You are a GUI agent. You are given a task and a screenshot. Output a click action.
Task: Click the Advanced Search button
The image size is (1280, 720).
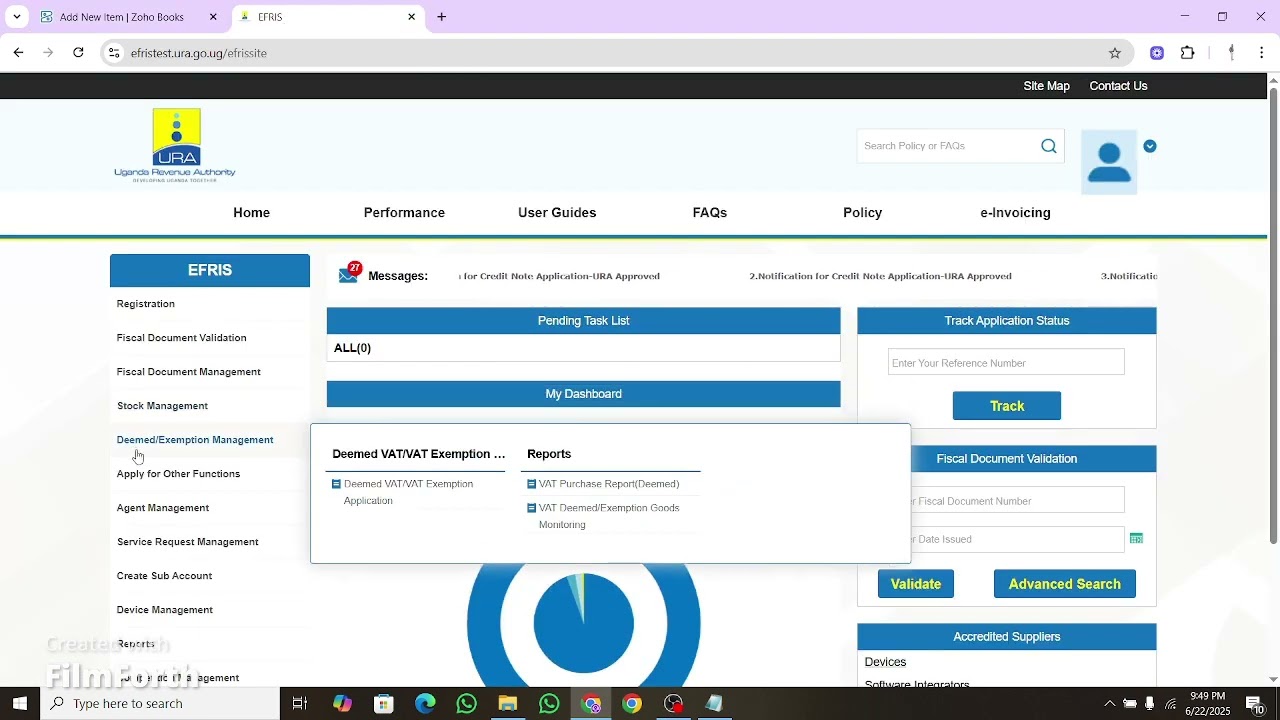tap(1065, 584)
